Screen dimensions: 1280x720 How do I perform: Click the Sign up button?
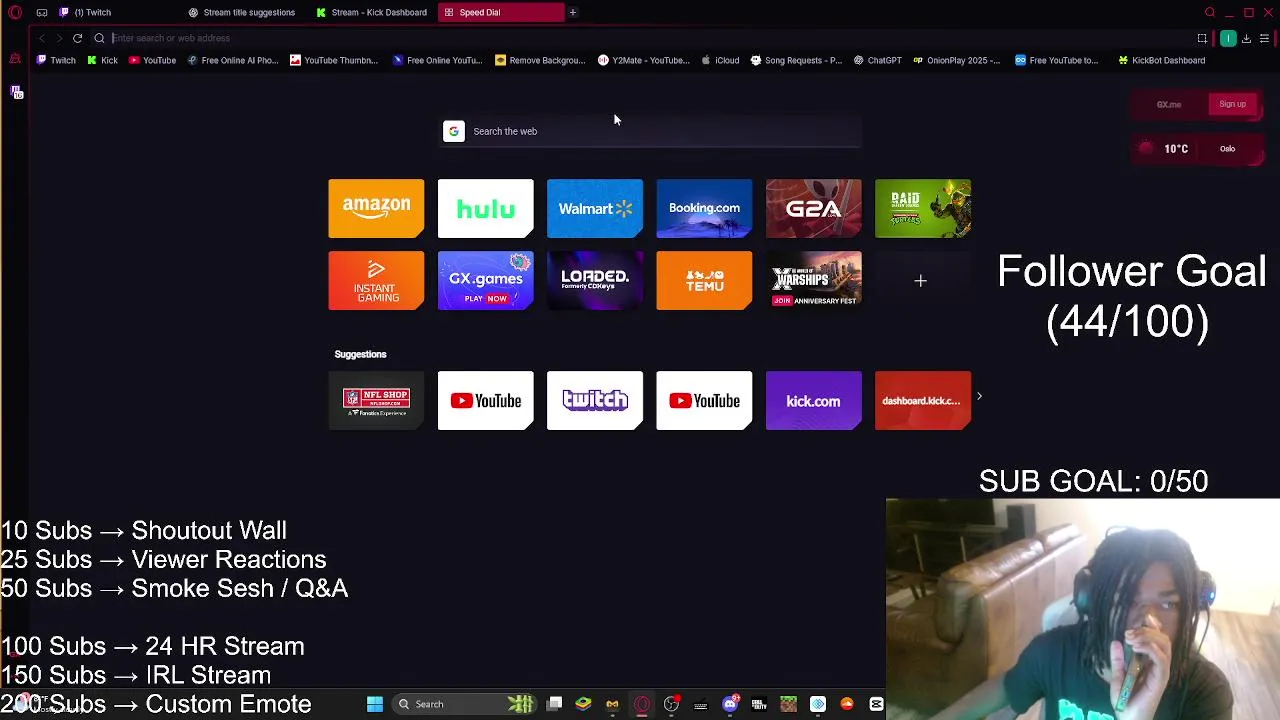pyautogui.click(x=1232, y=104)
